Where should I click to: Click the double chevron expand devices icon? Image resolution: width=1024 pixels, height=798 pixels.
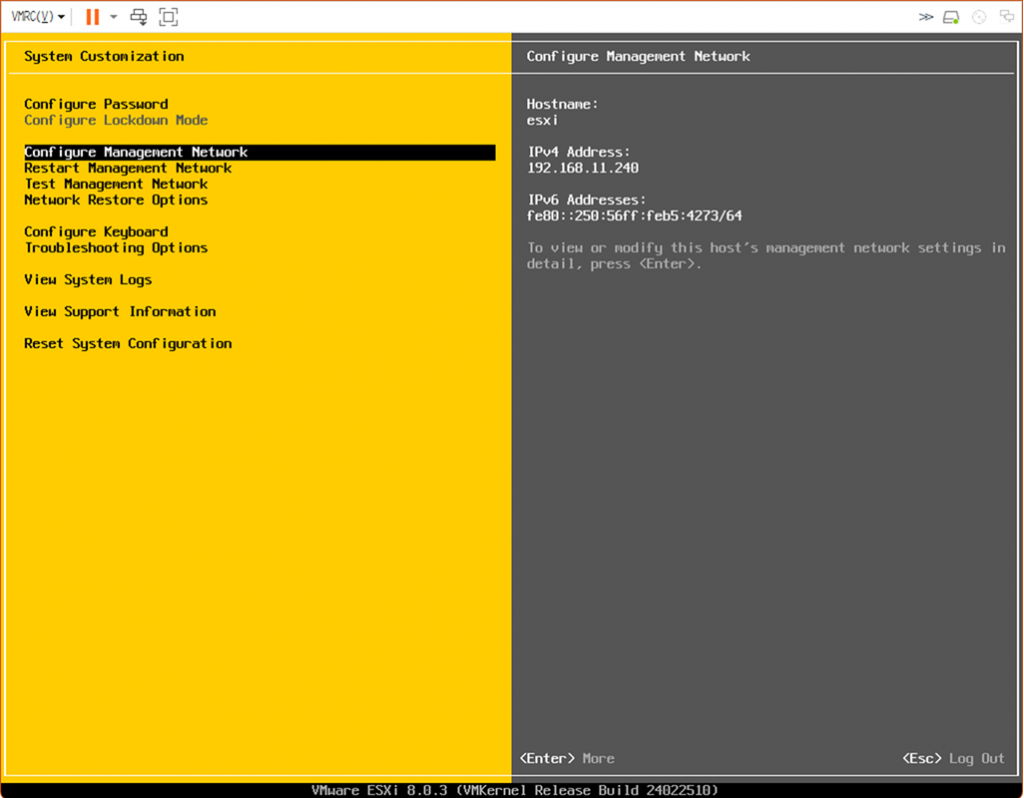(x=926, y=17)
